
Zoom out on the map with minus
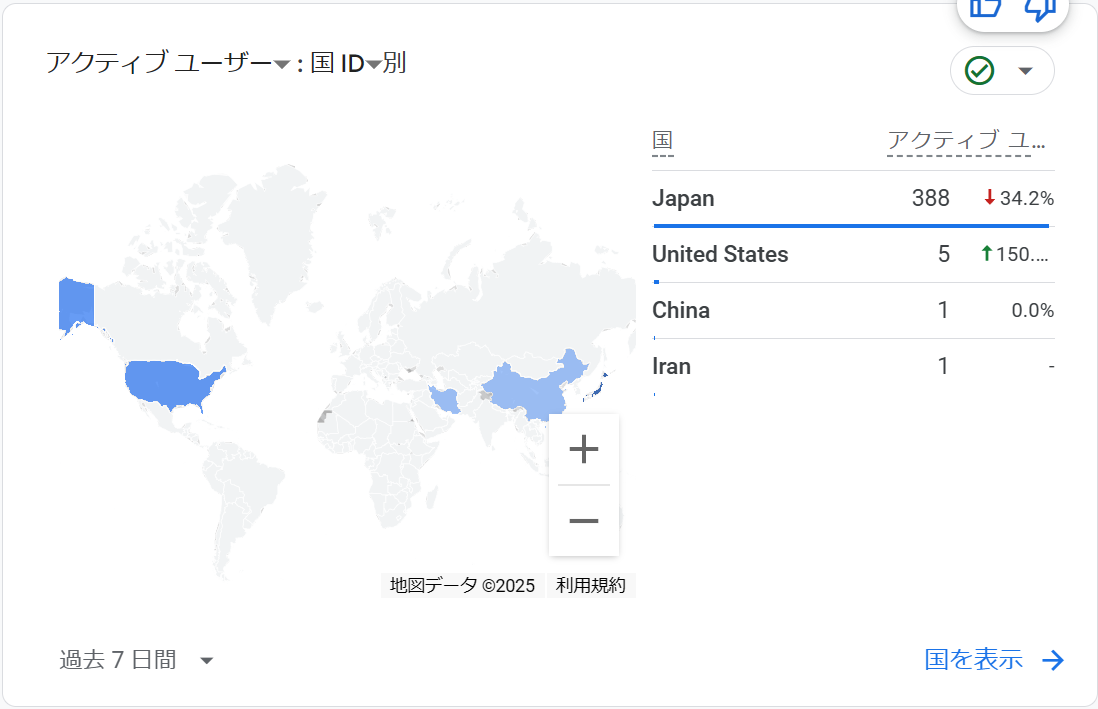(x=584, y=521)
